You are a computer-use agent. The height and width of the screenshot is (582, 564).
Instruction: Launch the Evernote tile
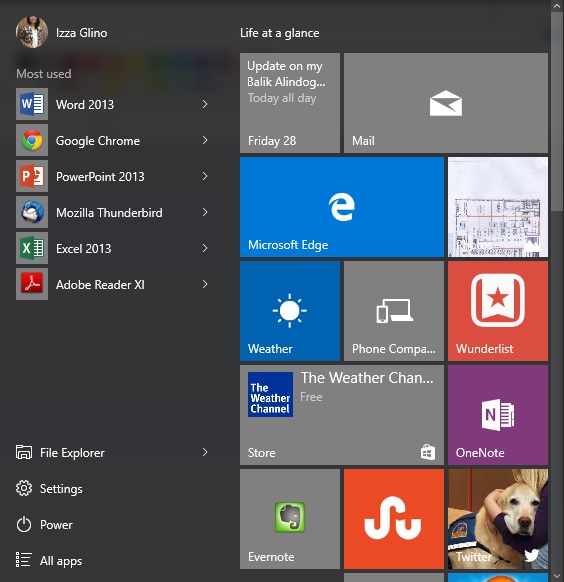click(x=290, y=519)
